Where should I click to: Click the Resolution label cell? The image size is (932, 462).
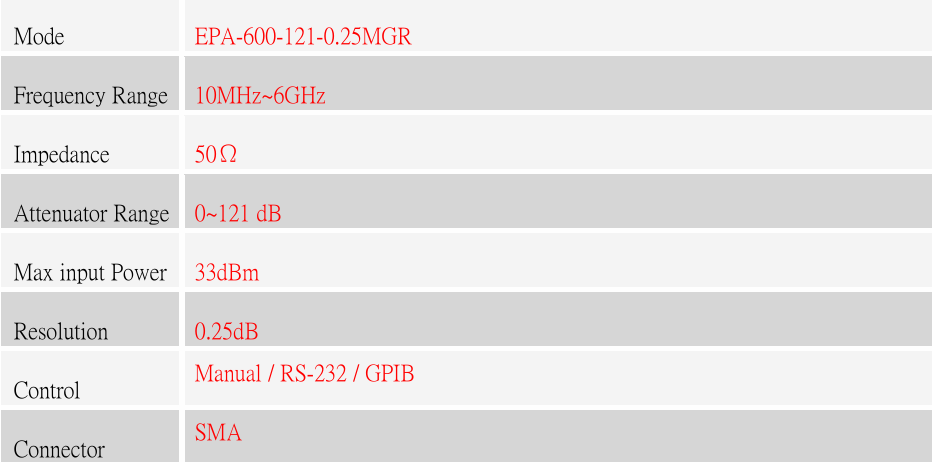coord(89,319)
